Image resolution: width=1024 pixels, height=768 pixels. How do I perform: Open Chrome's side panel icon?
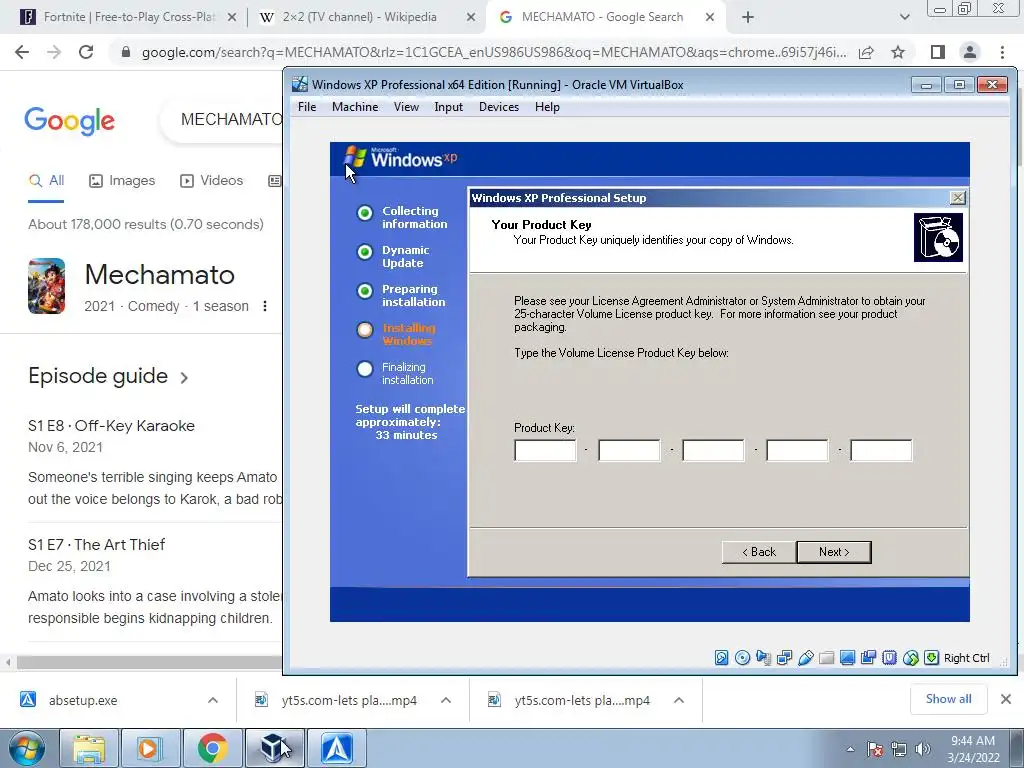937,52
